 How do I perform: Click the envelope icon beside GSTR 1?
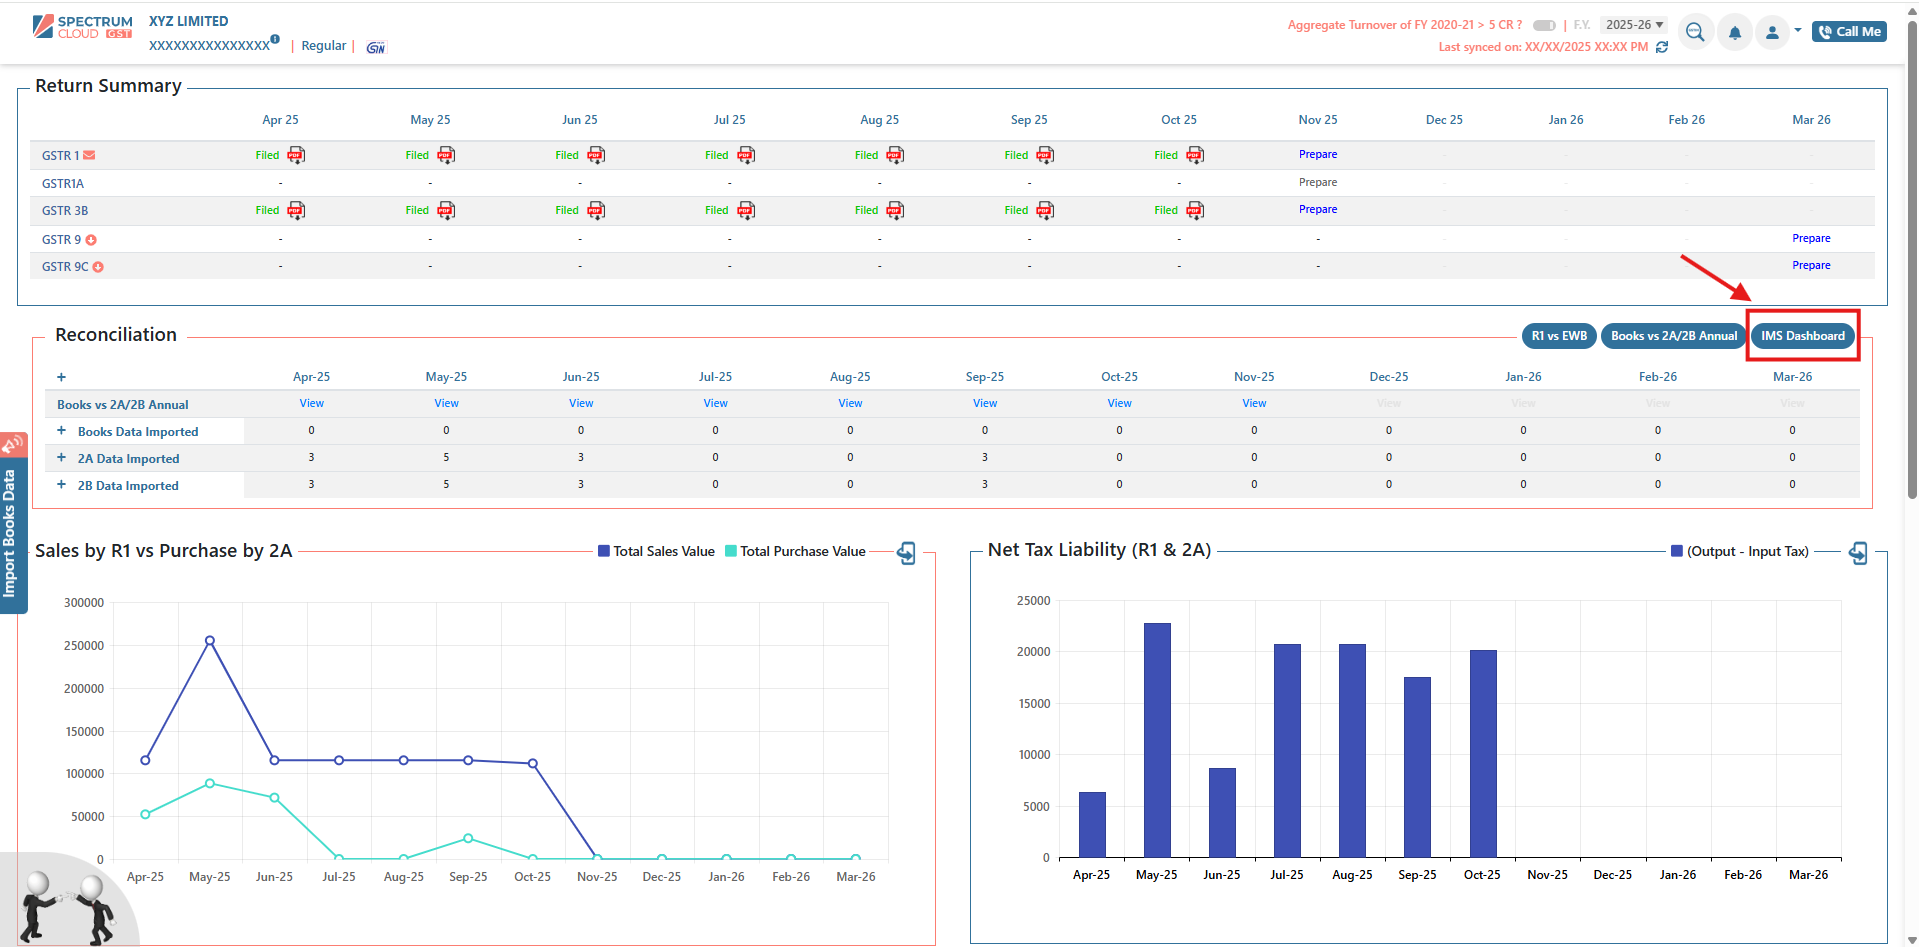[89, 155]
